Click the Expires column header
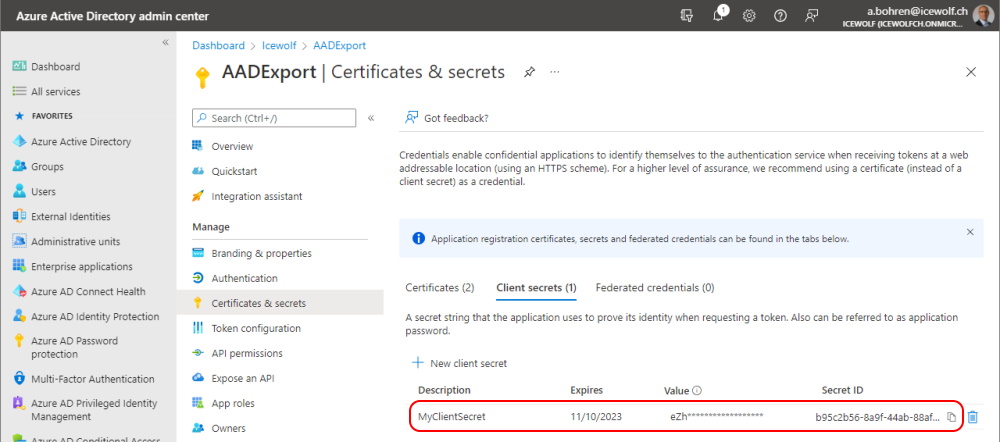 point(586,390)
